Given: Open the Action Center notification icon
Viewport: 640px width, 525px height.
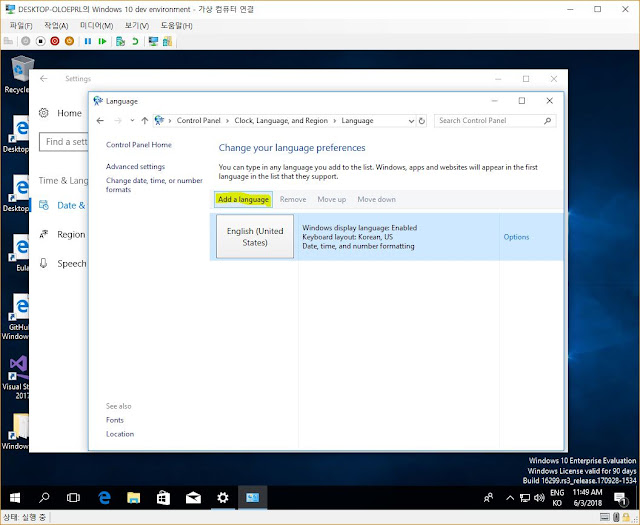Looking at the screenshot, I should coord(621,498).
